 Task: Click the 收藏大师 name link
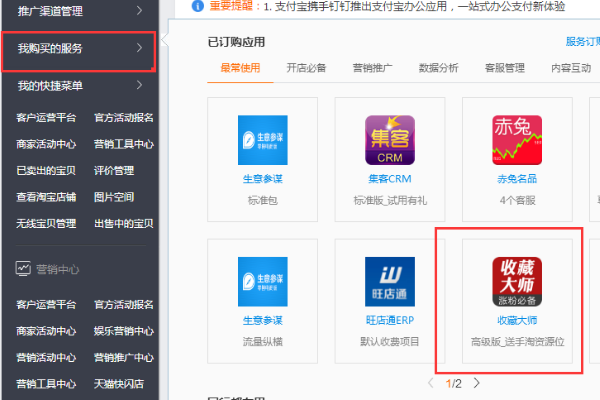point(517,320)
